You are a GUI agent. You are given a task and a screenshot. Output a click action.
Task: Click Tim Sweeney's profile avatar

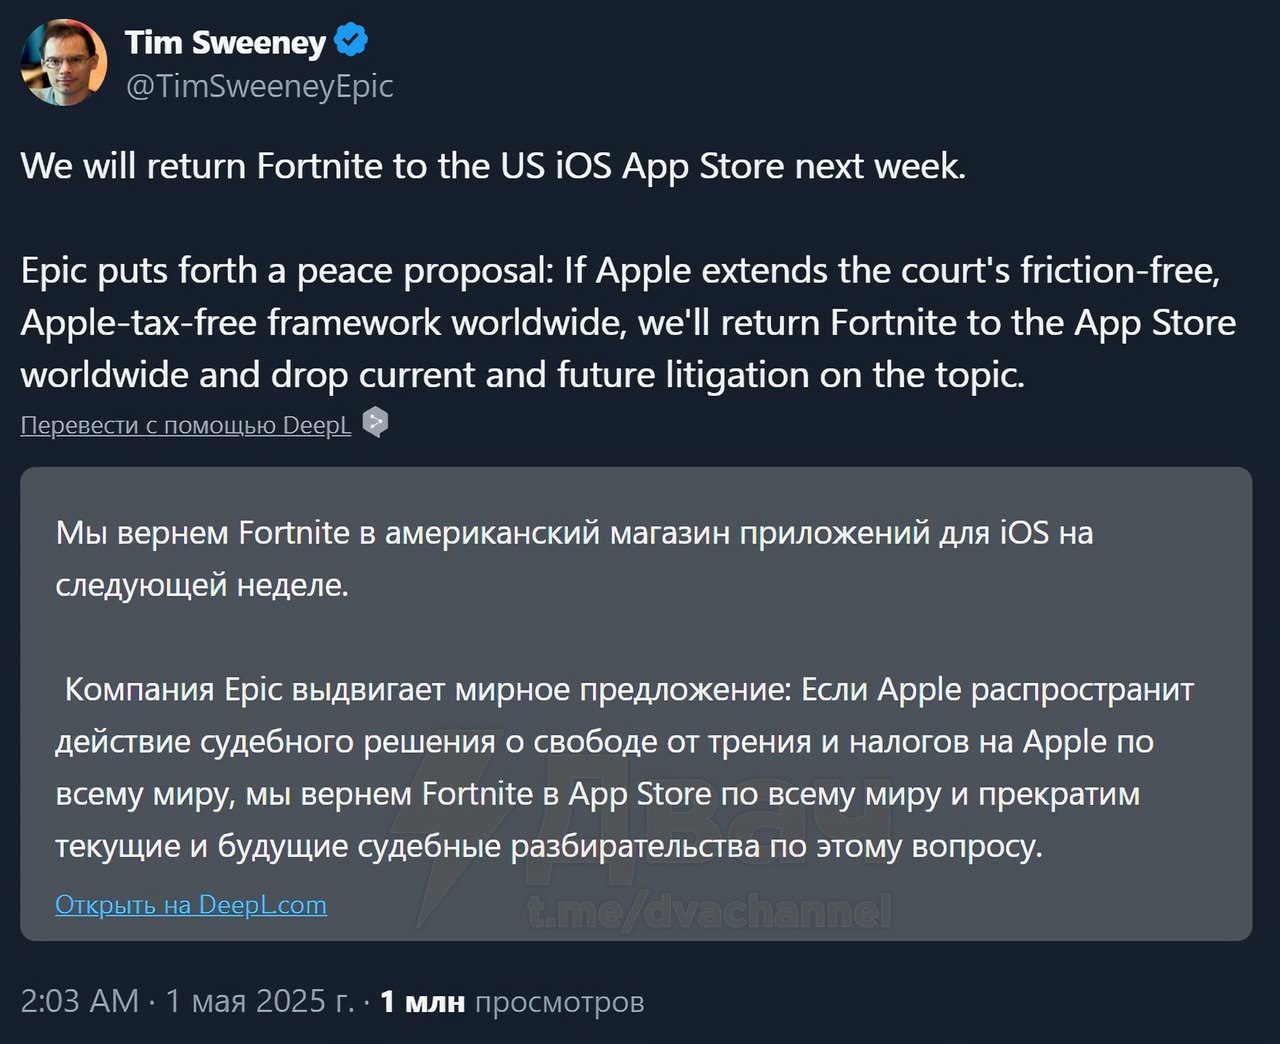[64, 62]
